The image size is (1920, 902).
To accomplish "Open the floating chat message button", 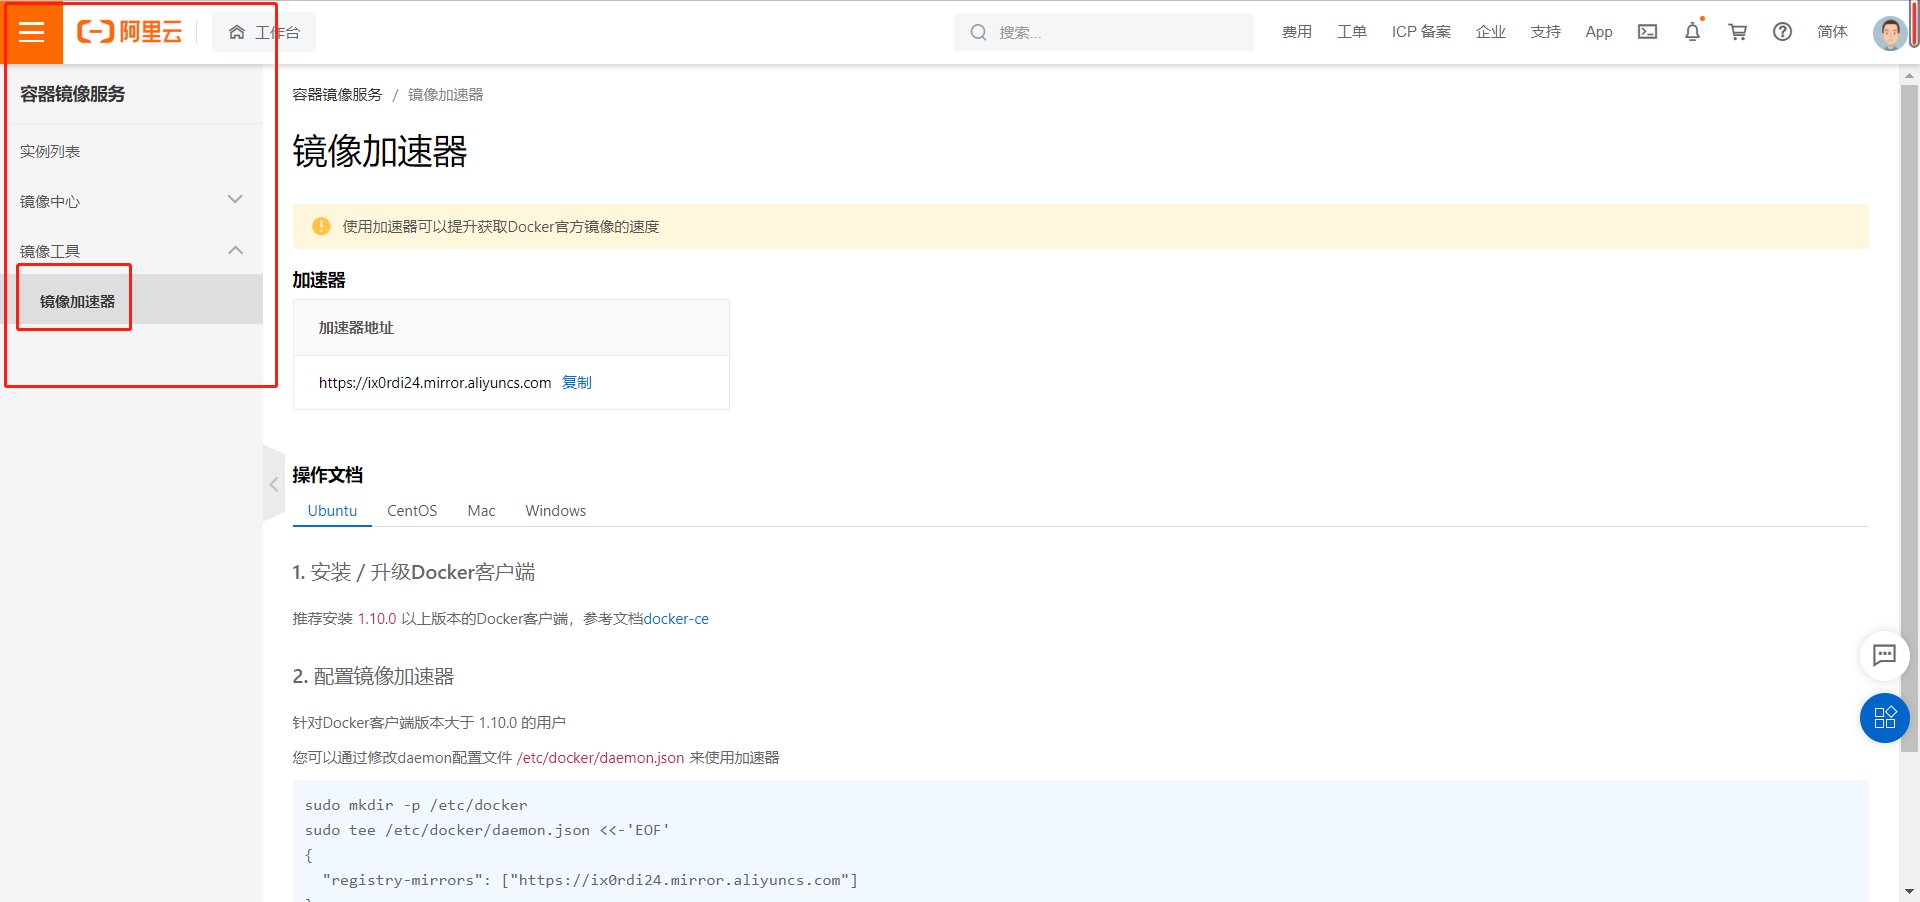I will (1885, 655).
